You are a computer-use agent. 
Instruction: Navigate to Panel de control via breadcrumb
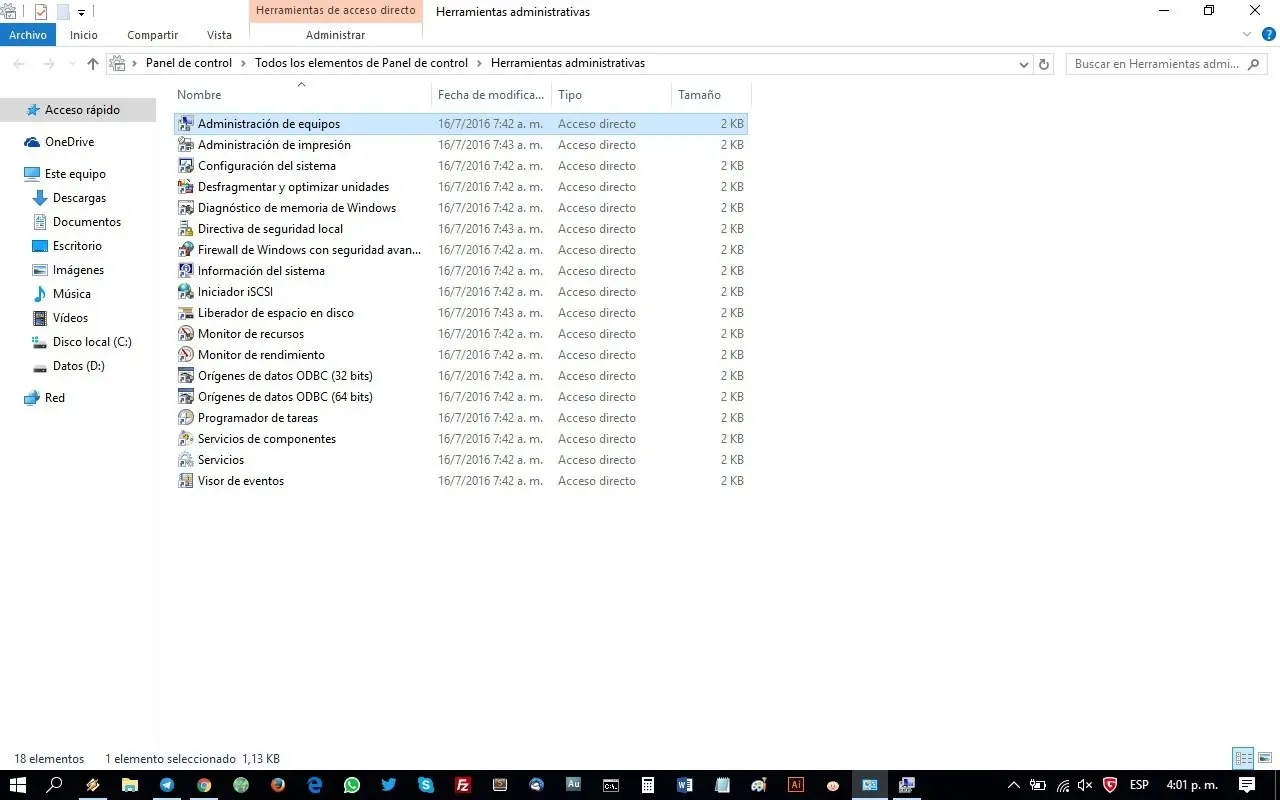[188, 62]
